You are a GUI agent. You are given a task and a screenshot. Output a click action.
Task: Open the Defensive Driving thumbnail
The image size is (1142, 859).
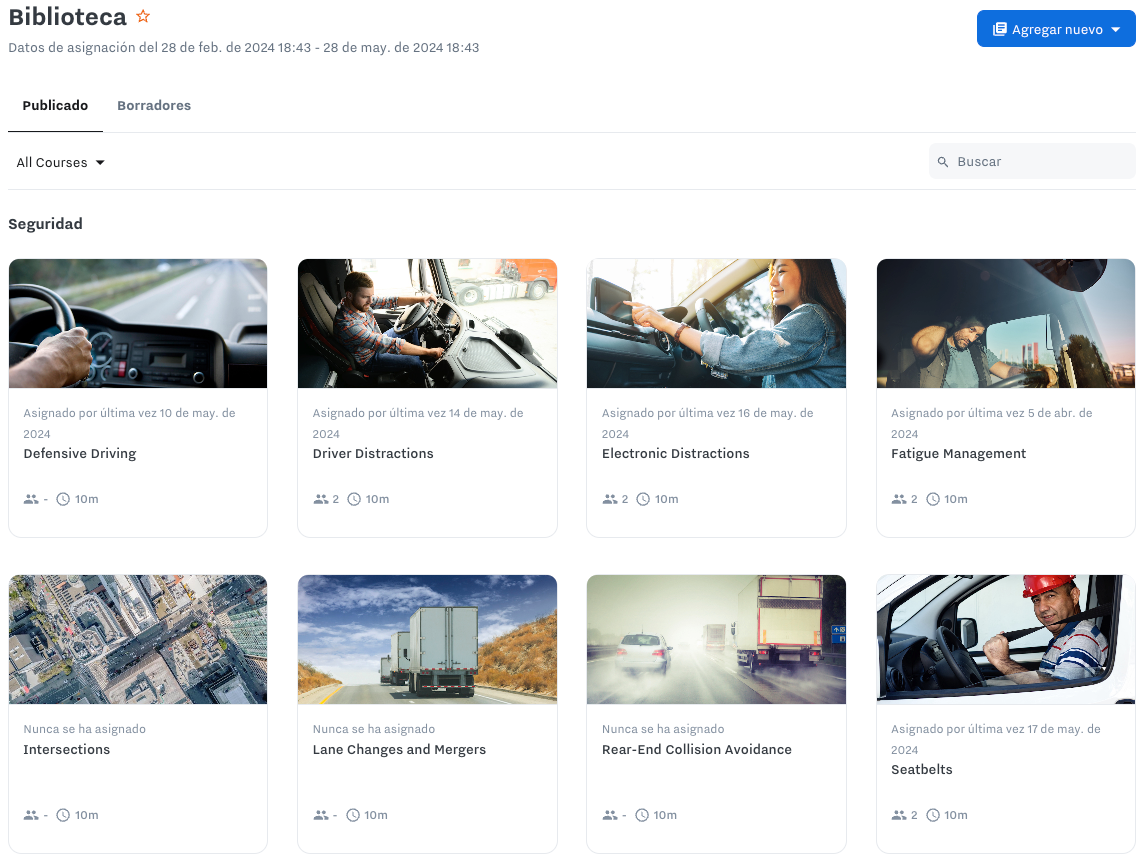click(138, 323)
